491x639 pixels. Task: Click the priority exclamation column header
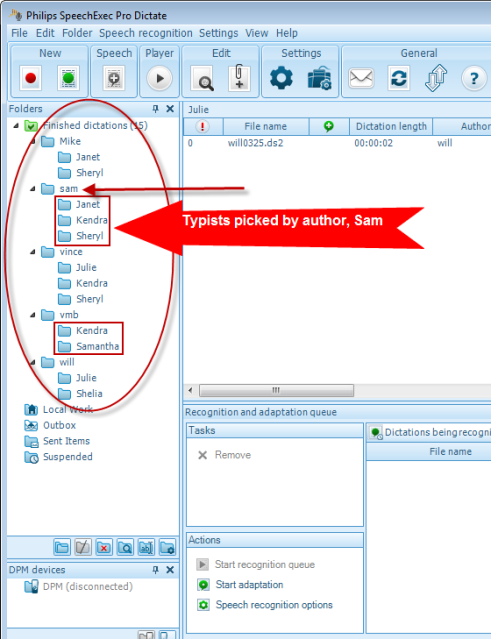pos(203,127)
